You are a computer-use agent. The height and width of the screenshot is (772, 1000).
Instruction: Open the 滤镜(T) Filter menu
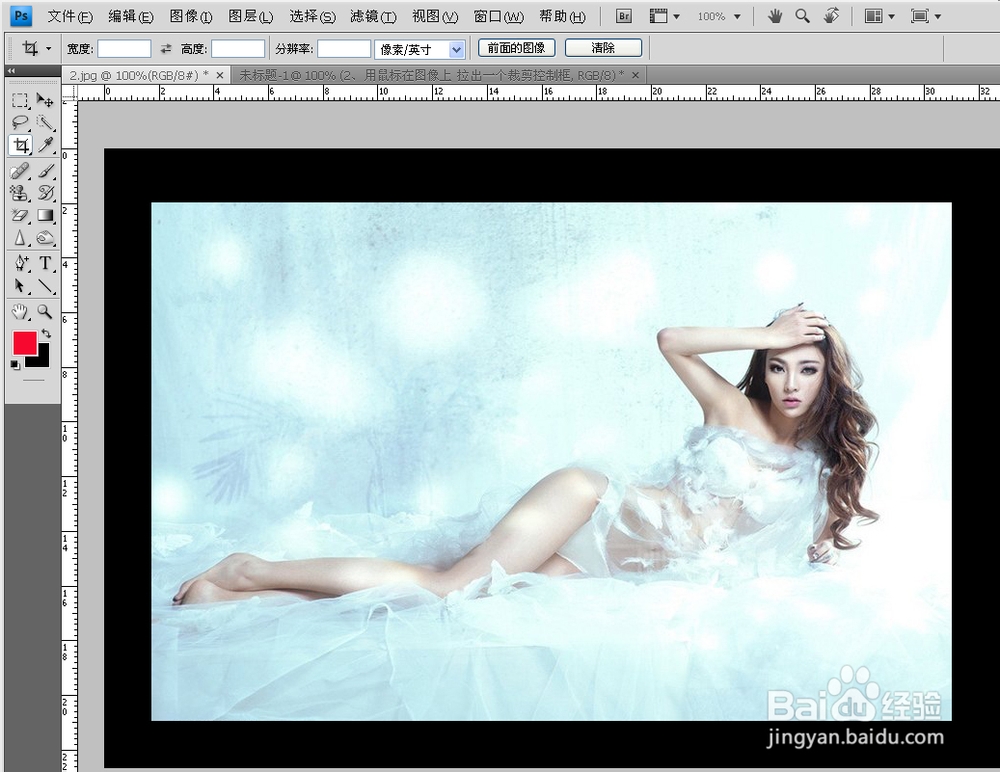click(373, 17)
